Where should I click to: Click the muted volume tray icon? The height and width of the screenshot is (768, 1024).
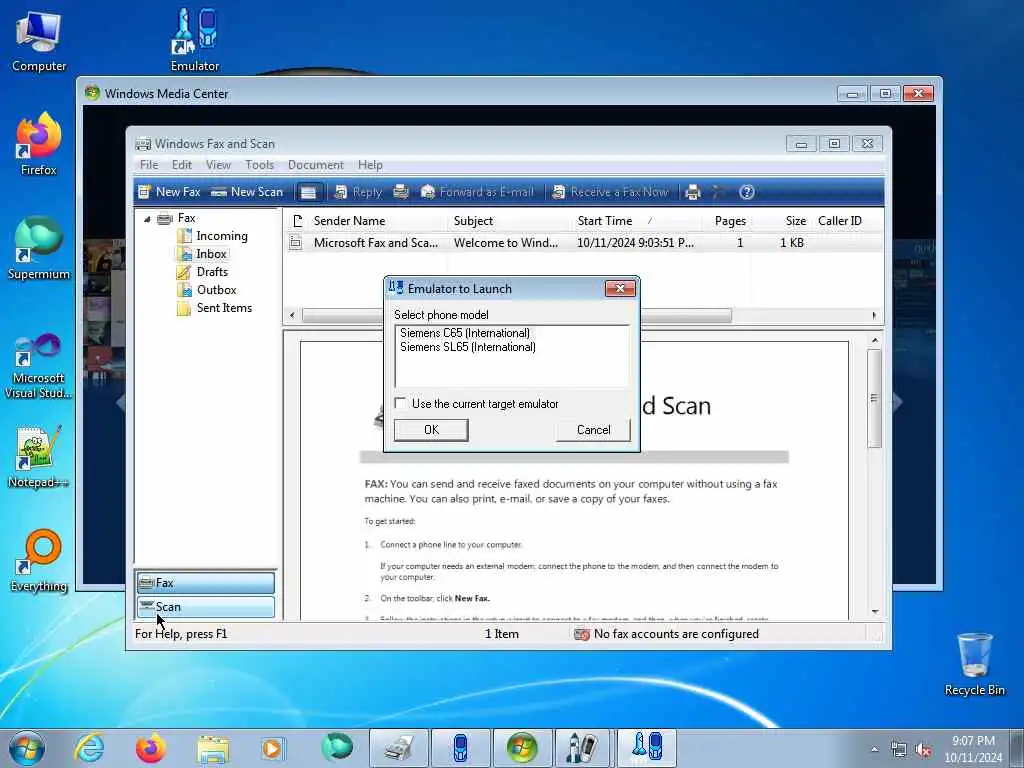(x=923, y=750)
